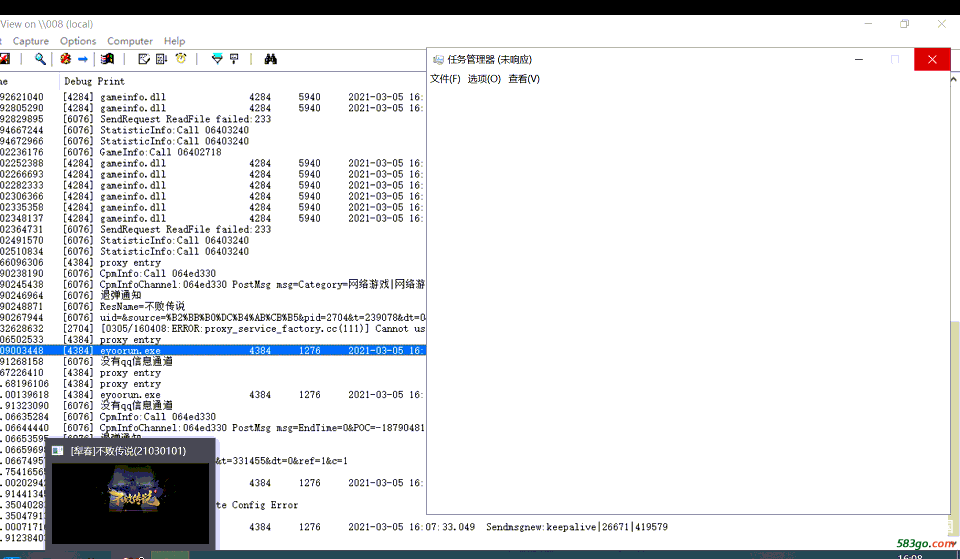The height and width of the screenshot is (559, 960).
Task: Open the Capture menu in DebugView
Action: pyautogui.click(x=31, y=41)
